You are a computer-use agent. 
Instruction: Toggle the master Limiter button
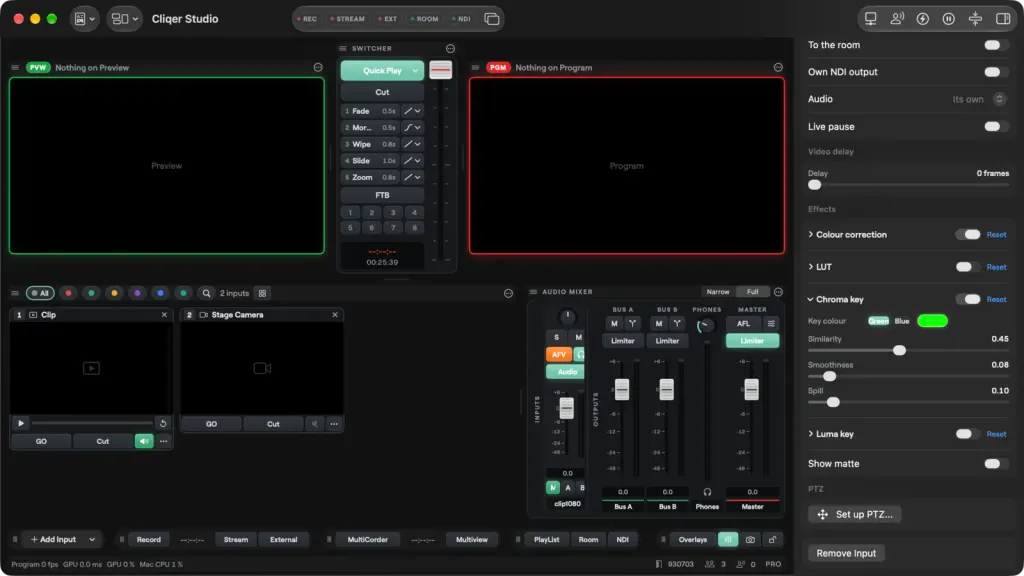coord(752,341)
